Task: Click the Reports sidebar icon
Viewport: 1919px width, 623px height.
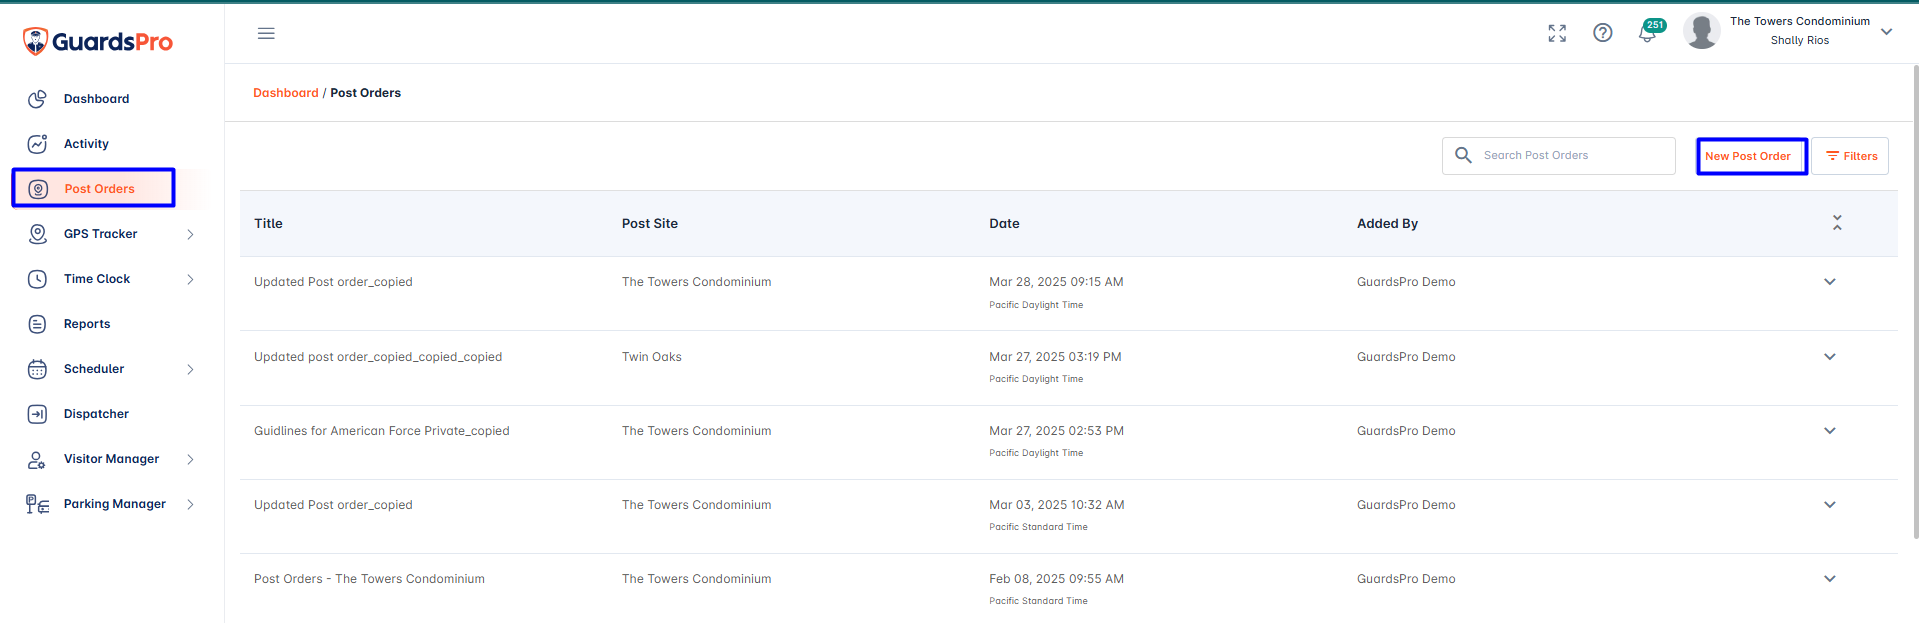Action: (37, 324)
